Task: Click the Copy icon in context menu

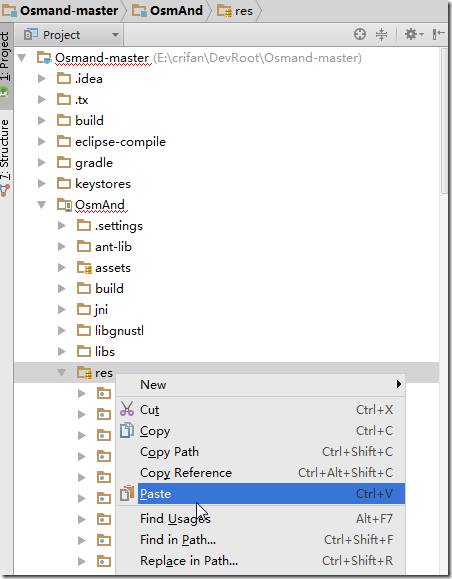Action: (x=127, y=430)
